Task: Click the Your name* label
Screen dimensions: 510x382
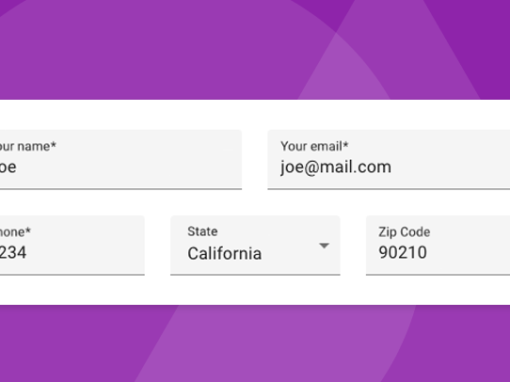Action: point(28,146)
